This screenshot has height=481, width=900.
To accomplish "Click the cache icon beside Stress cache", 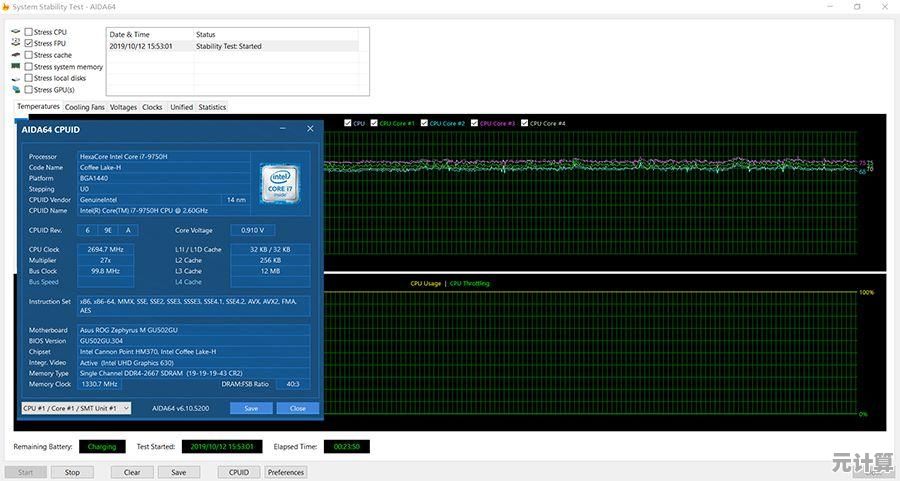I will pos(15,55).
